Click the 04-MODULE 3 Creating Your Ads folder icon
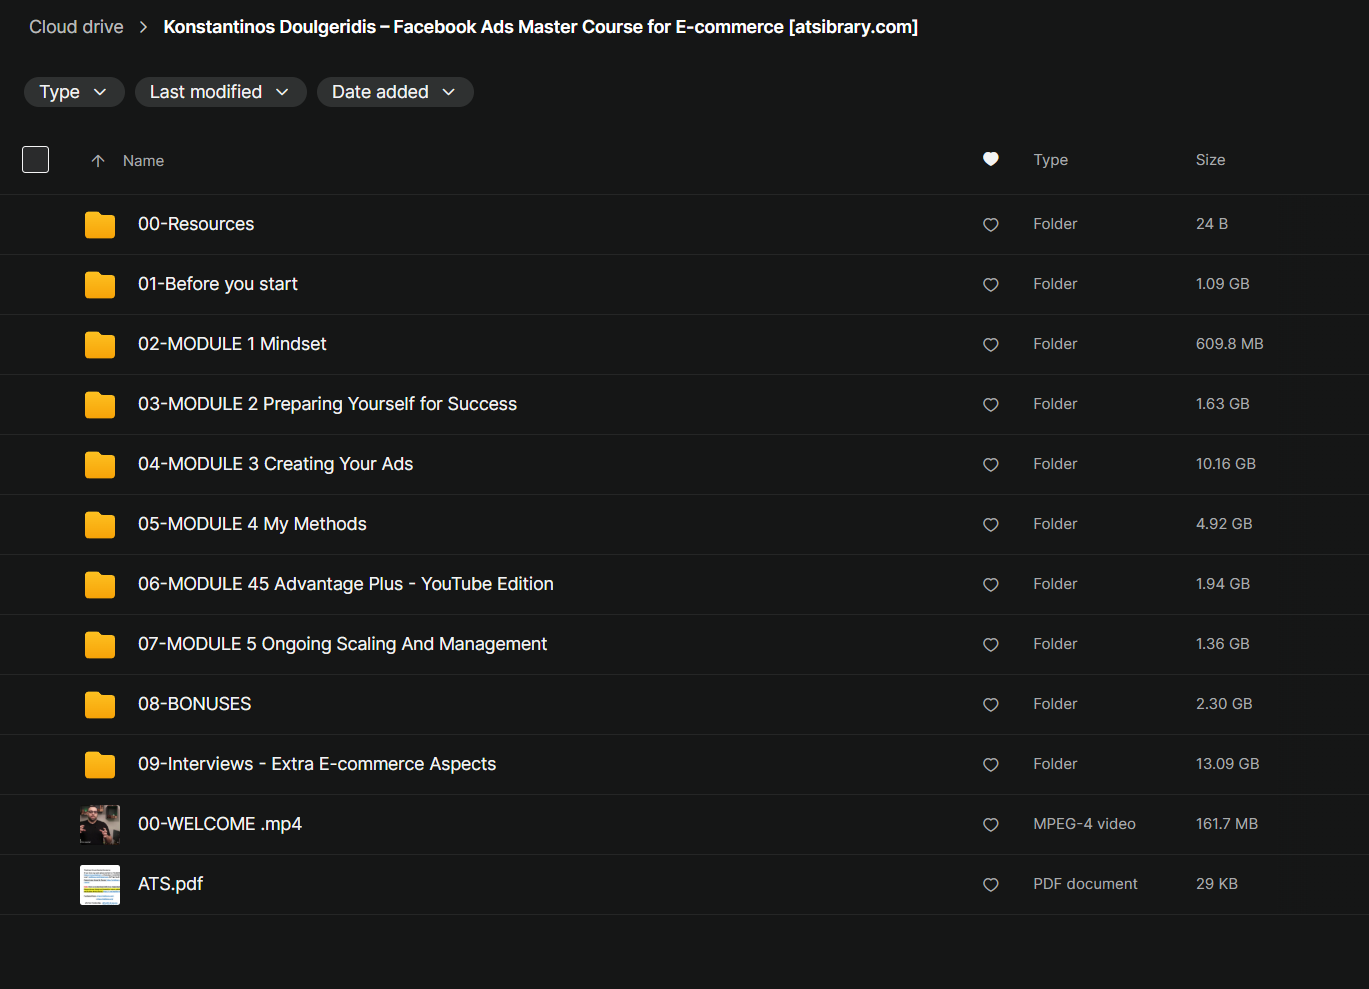This screenshot has width=1369, height=989. coord(100,465)
